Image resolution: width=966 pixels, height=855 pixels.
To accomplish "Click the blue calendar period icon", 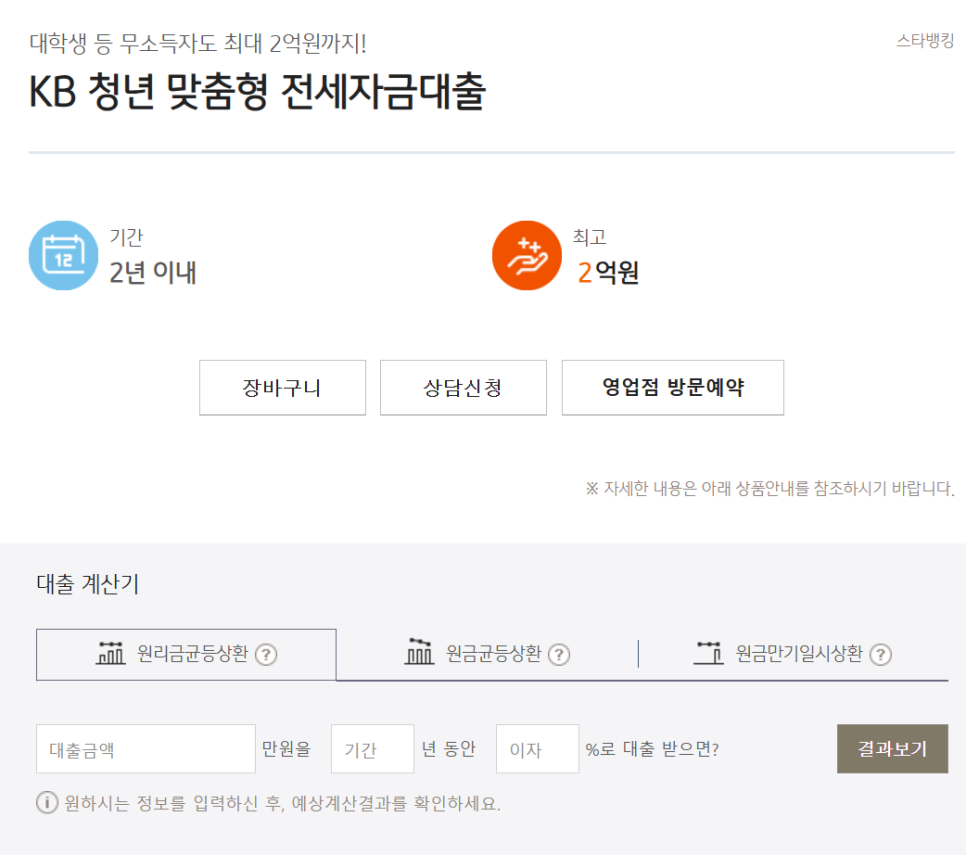I will tap(63, 256).
